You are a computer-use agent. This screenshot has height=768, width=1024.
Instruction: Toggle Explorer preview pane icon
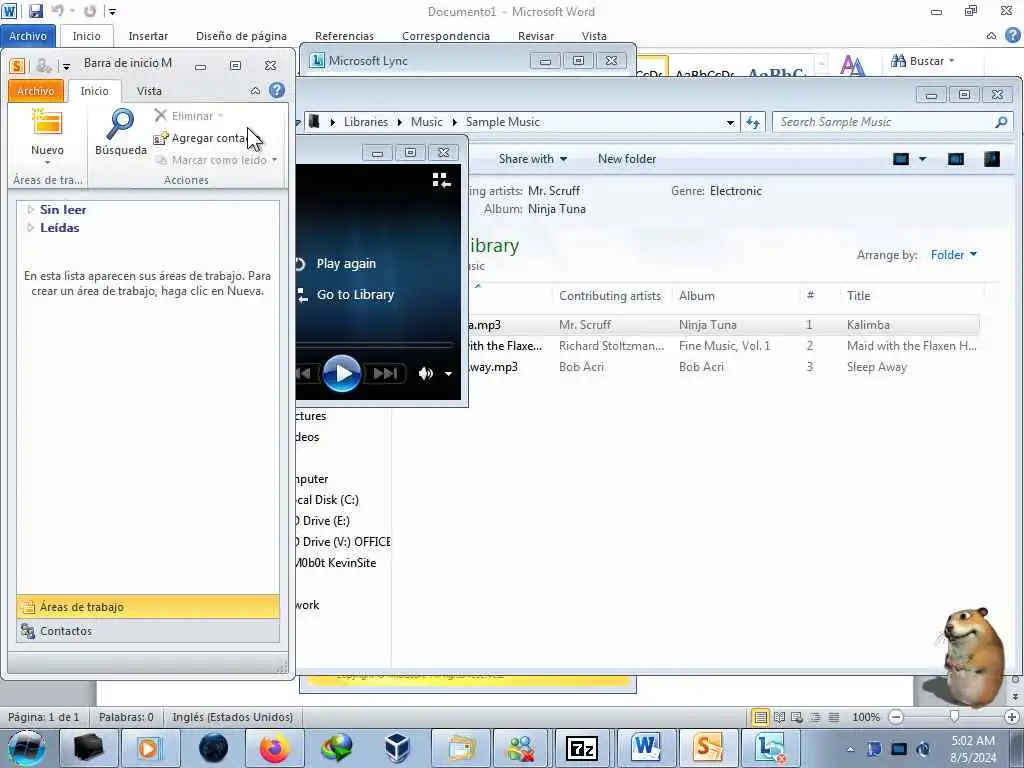[956, 159]
